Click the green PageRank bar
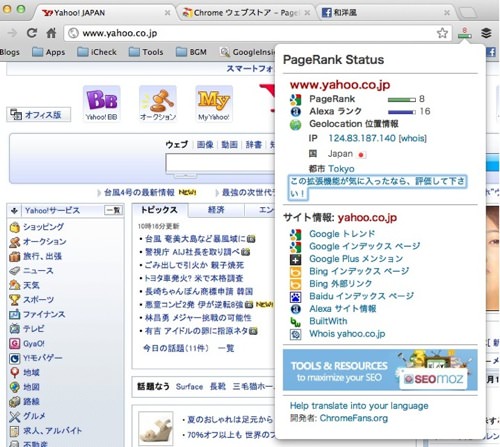500x447 pixels. click(x=402, y=99)
